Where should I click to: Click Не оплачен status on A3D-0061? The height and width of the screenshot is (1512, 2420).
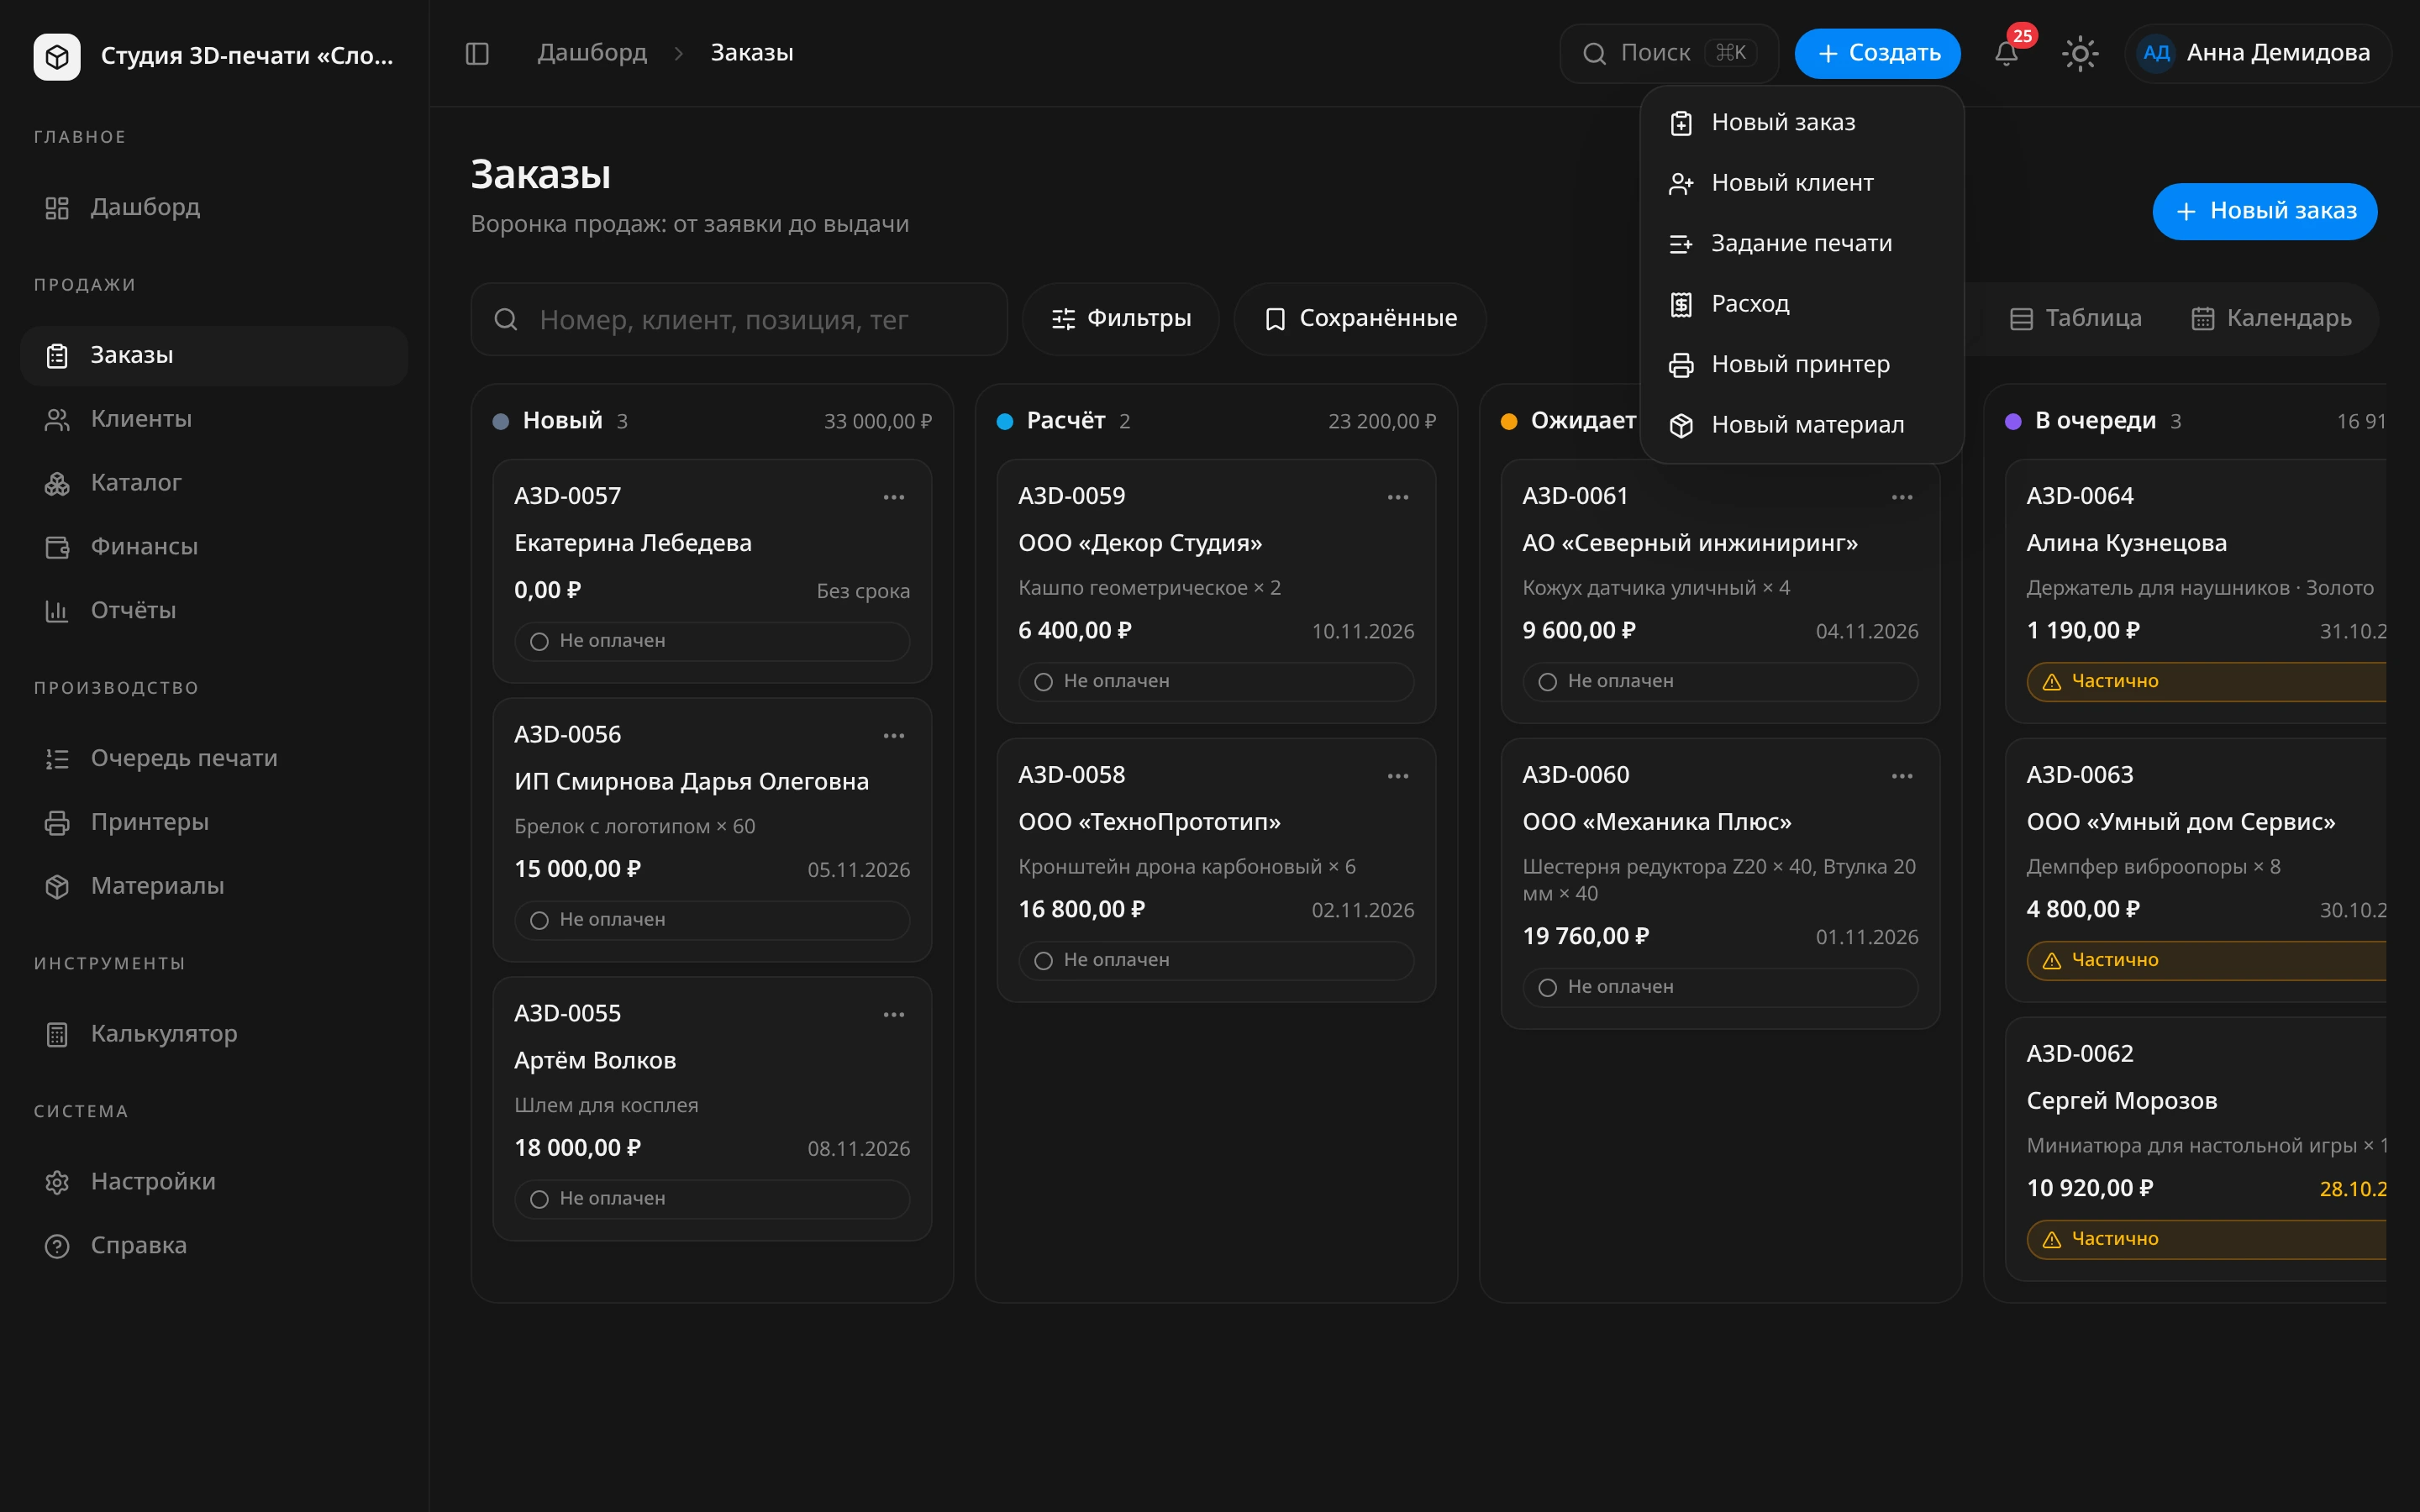(1720, 682)
